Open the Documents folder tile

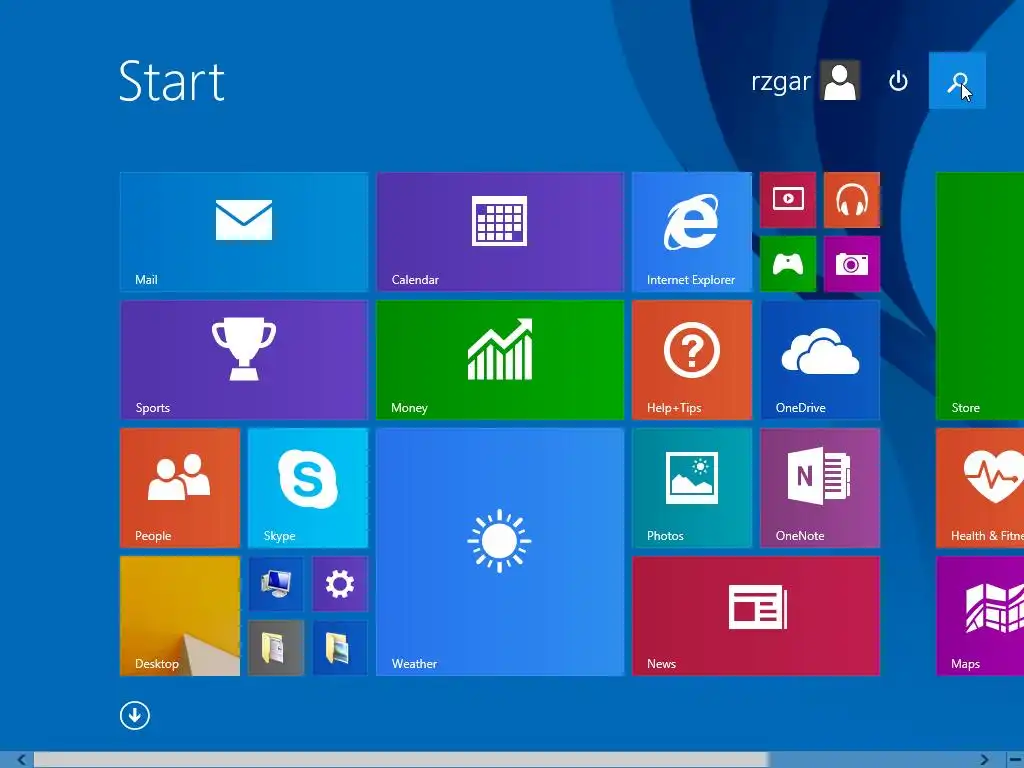pos(276,648)
